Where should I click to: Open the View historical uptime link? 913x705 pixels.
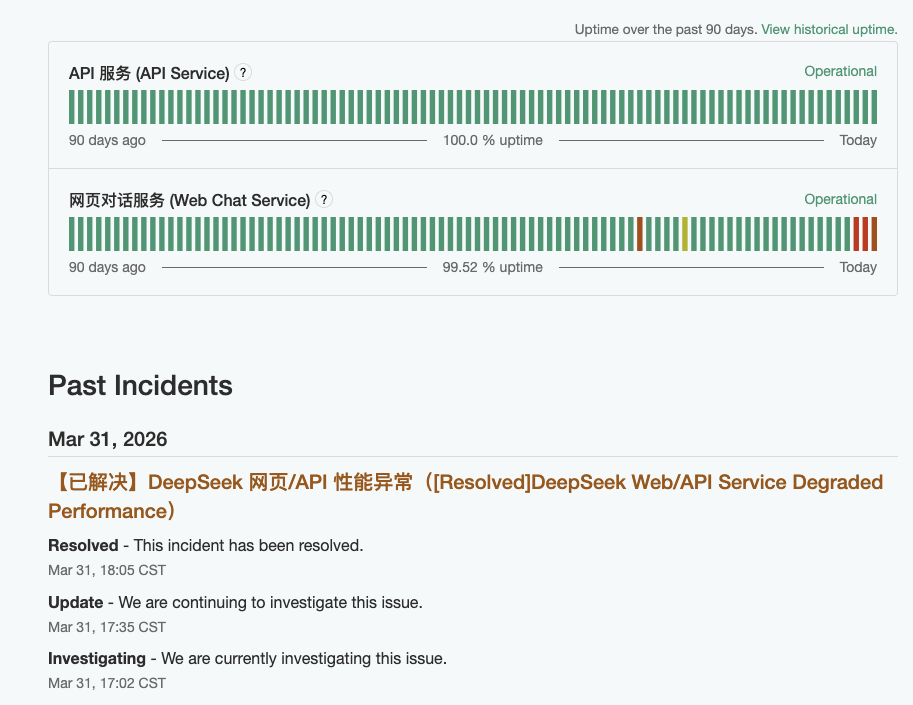tap(829, 30)
